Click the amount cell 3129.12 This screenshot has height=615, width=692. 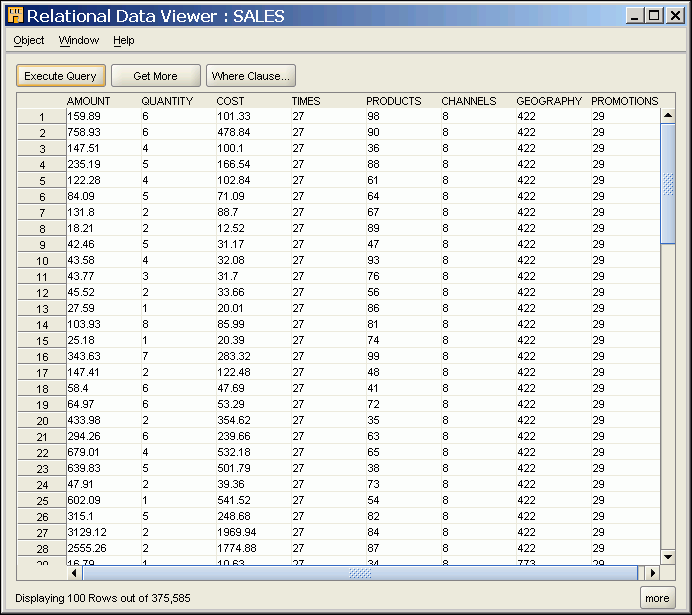click(104, 532)
